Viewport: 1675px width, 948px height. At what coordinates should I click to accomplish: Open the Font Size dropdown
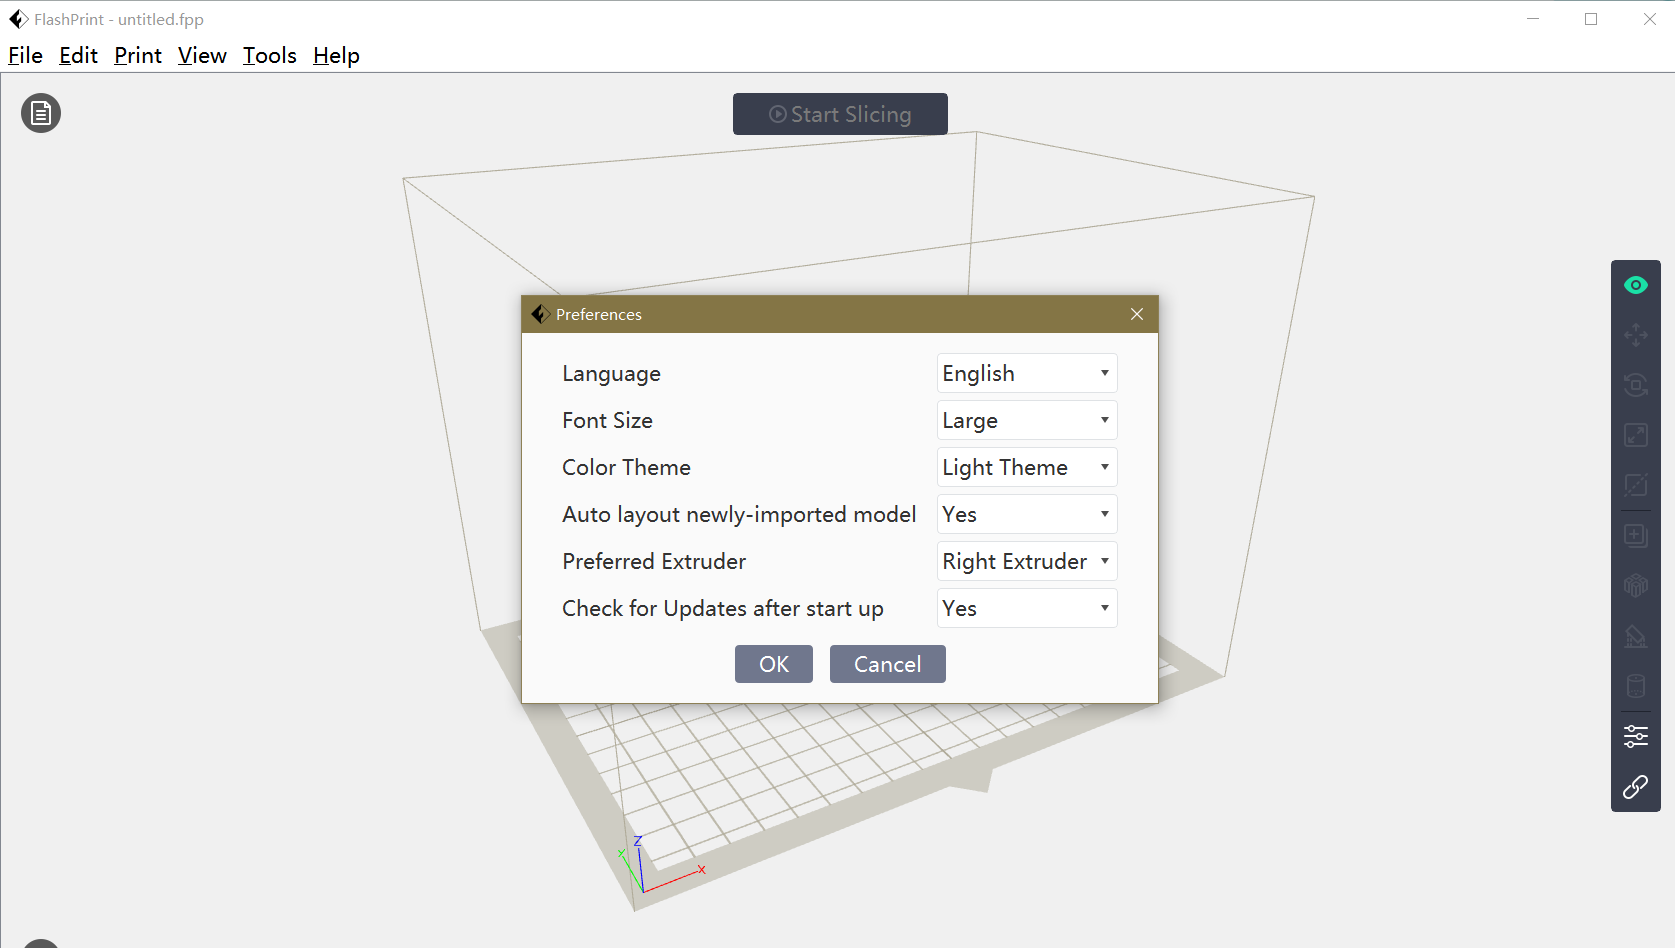coord(1027,420)
